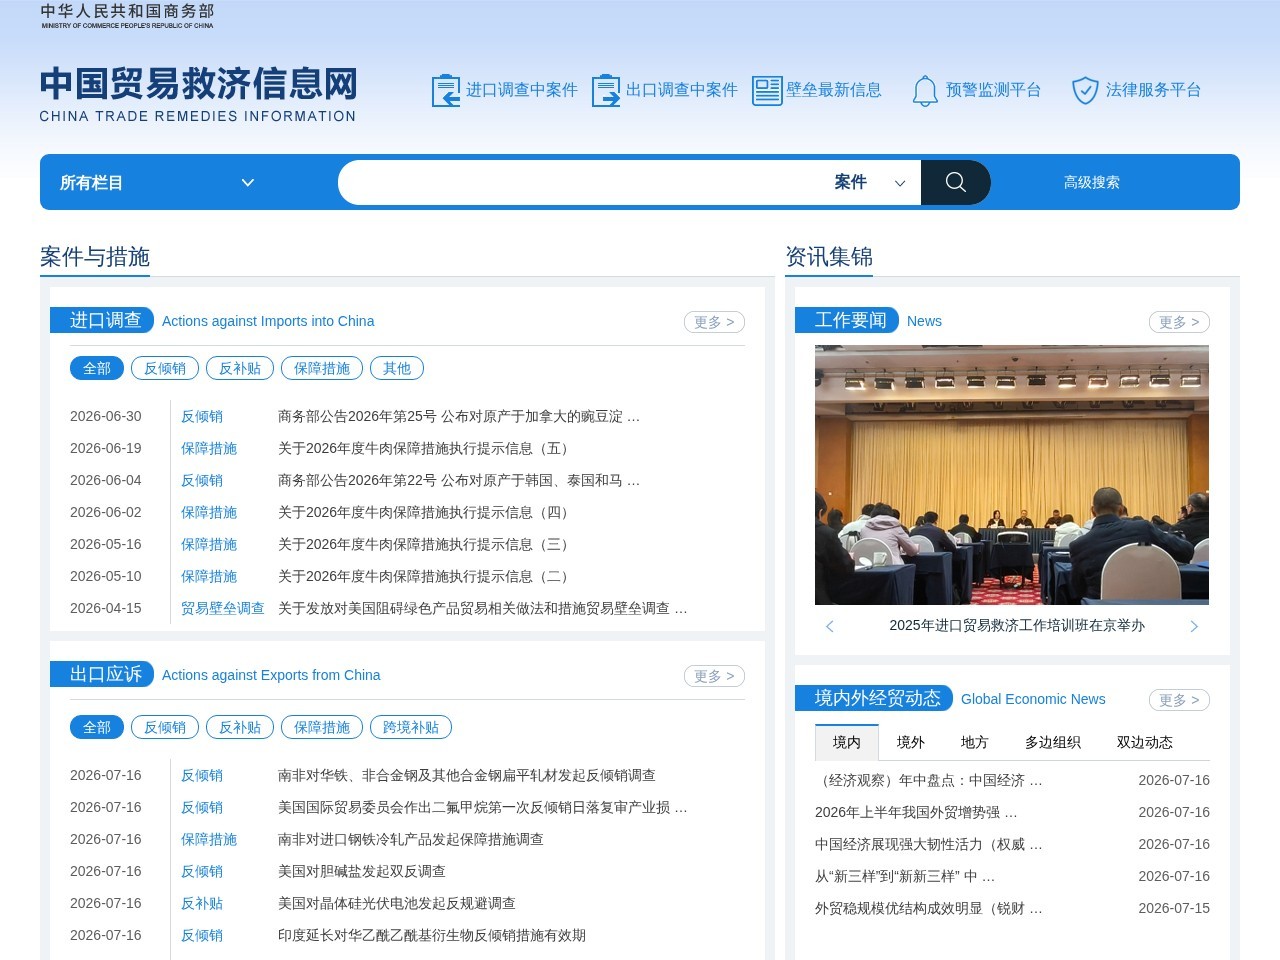The width and height of the screenshot is (1280, 960).
Task: Expand the 所有栏目 dropdown
Action: (157, 182)
